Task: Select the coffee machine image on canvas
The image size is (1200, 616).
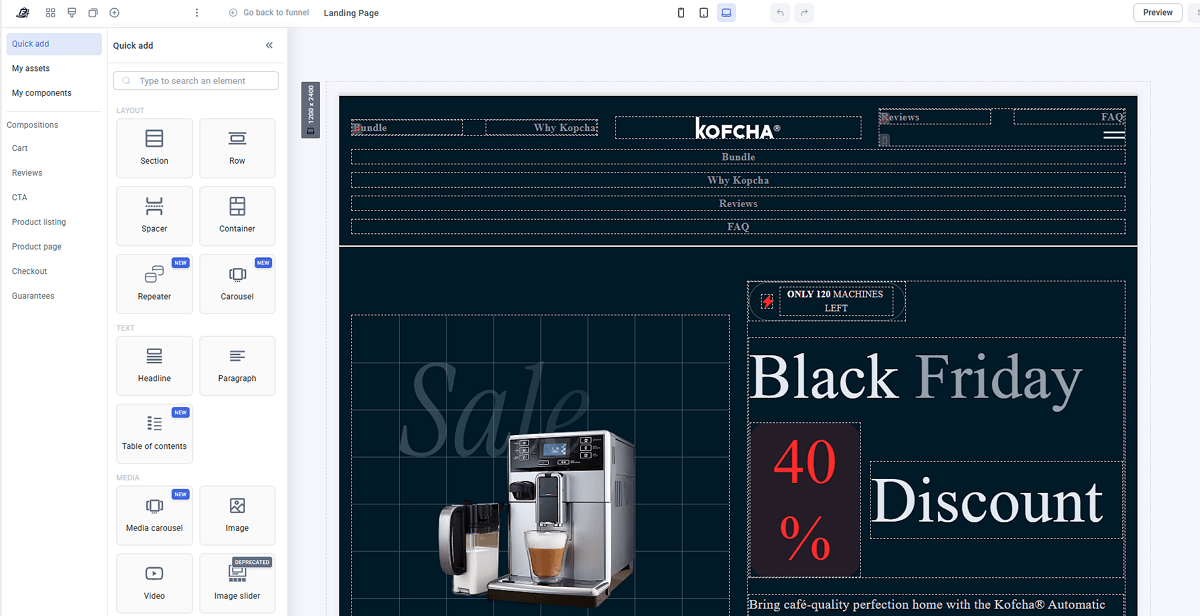Action: tap(536, 519)
